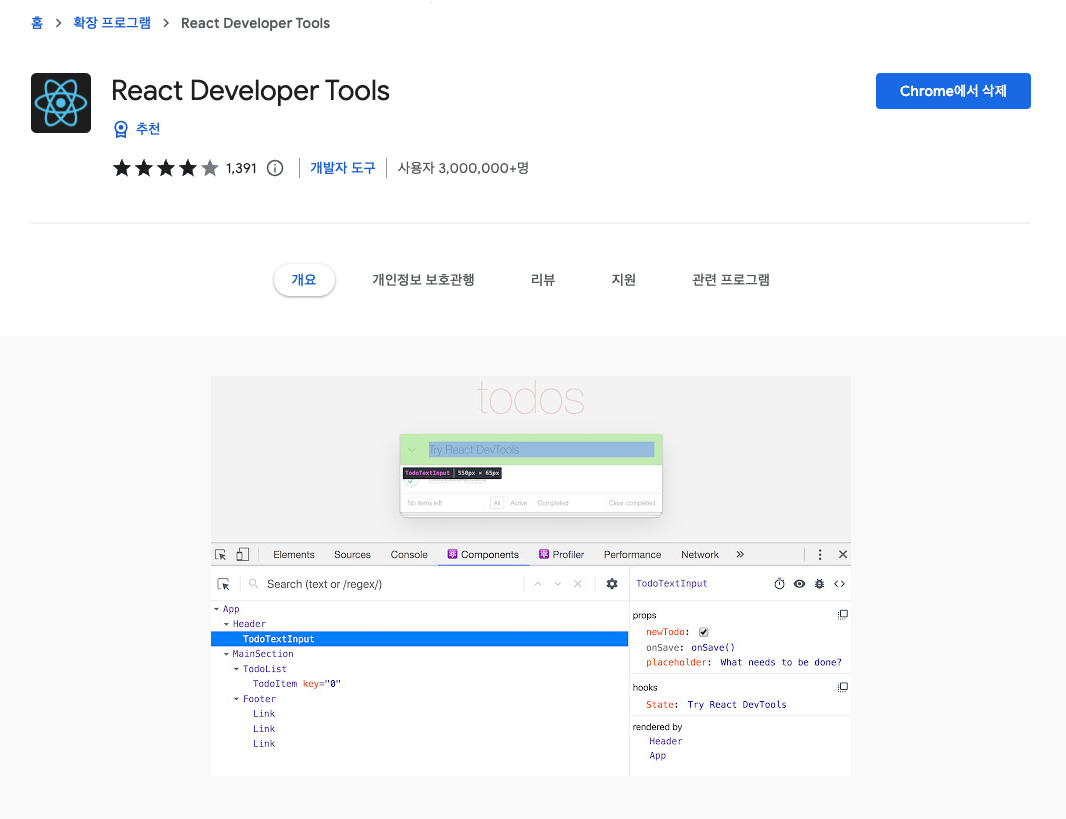Collapse the Header tree node arrow

(x=226, y=624)
